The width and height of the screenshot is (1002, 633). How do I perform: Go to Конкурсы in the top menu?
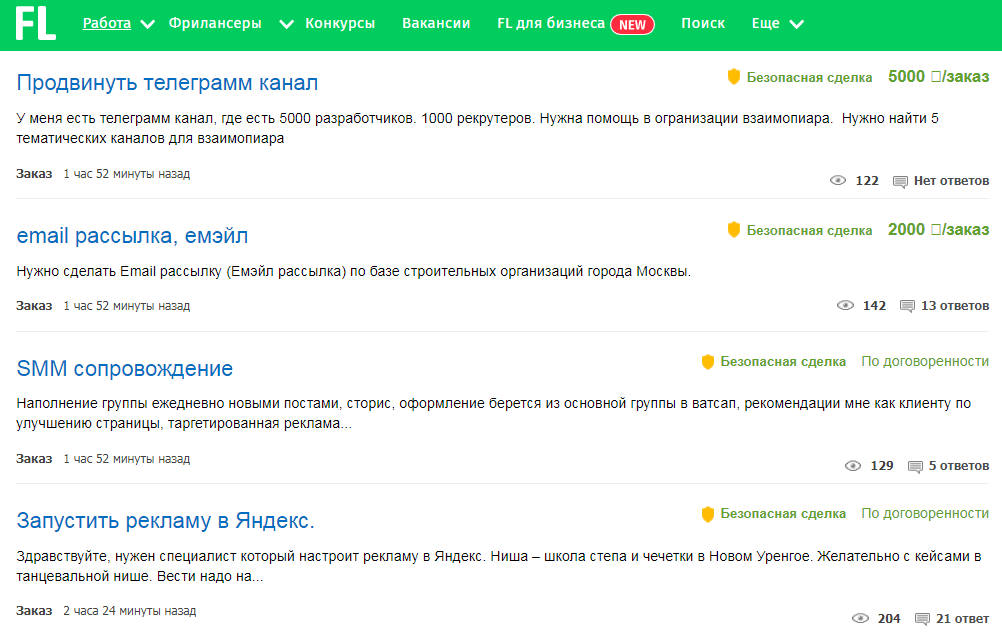coord(340,23)
